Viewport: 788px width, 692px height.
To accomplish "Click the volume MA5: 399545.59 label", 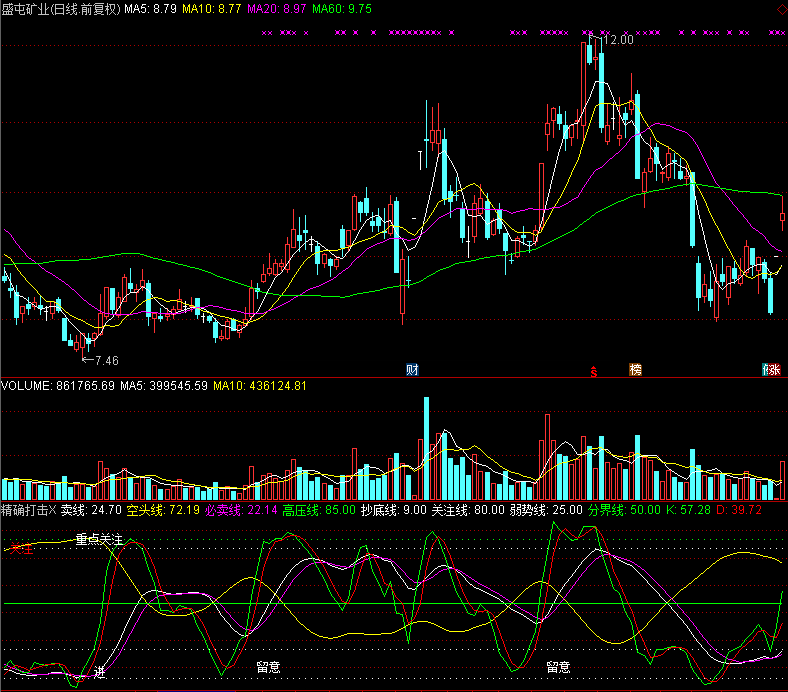I will (163, 386).
